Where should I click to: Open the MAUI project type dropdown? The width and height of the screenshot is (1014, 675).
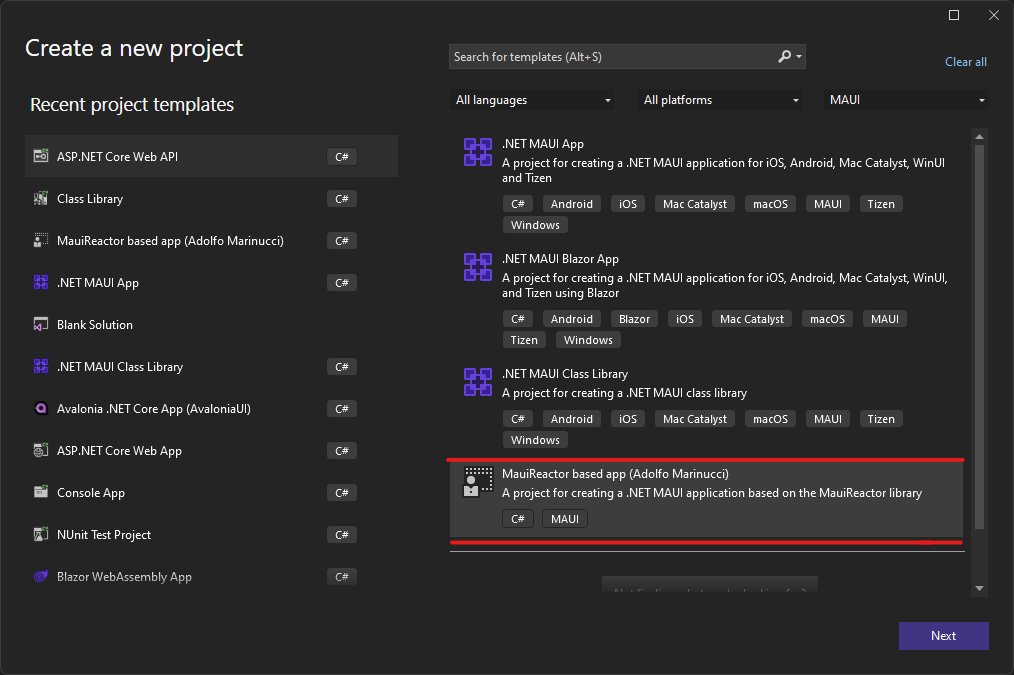[x=906, y=100]
